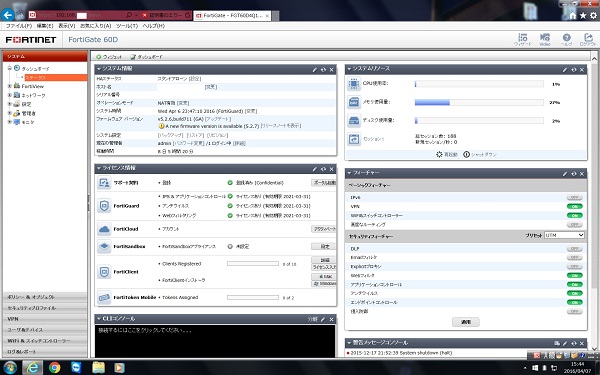
Task: Open the Help question-mark icon in header
Action: [x=566, y=38]
